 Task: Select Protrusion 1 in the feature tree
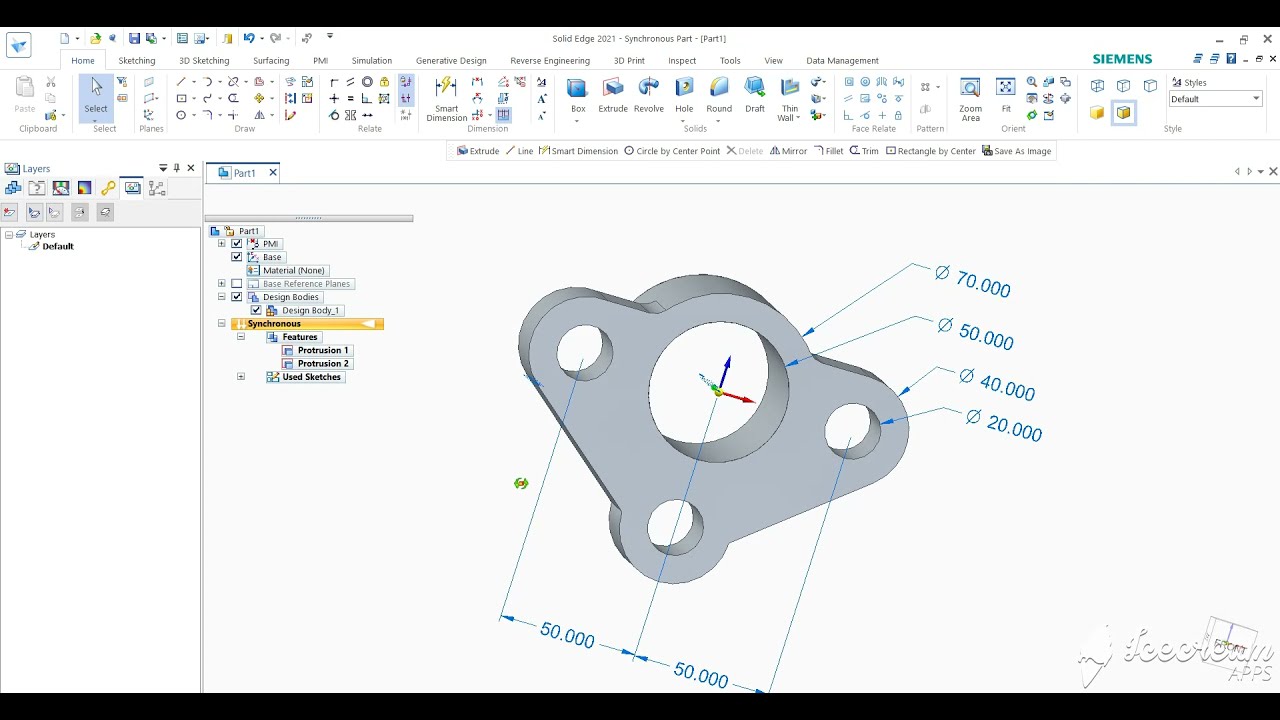click(316, 350)
